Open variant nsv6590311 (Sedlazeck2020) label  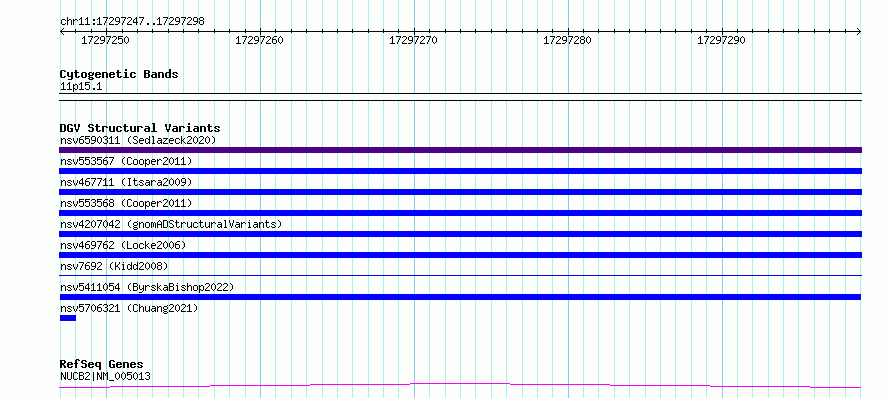tap(138, 140)
